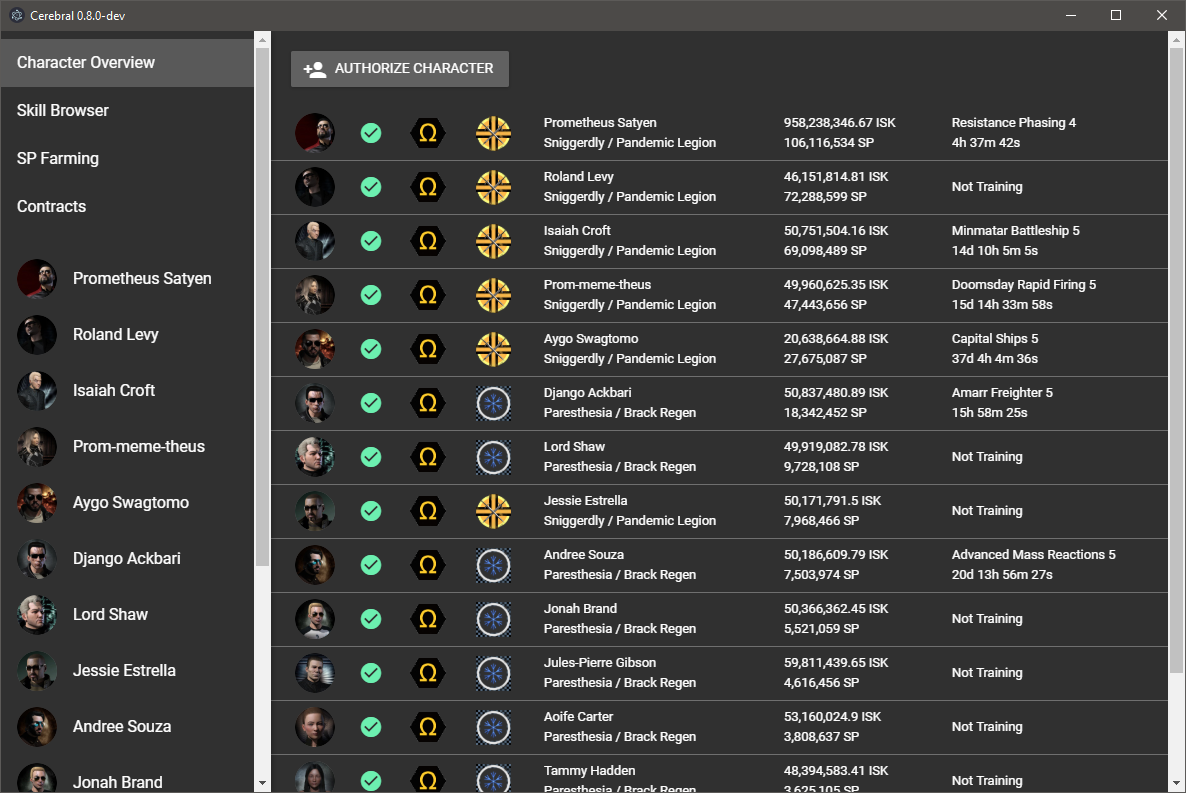Click Omega clone icon for Prom-meme-theus
The height and width of the screenshot is (793, 1186).
(x=427, y=295)
